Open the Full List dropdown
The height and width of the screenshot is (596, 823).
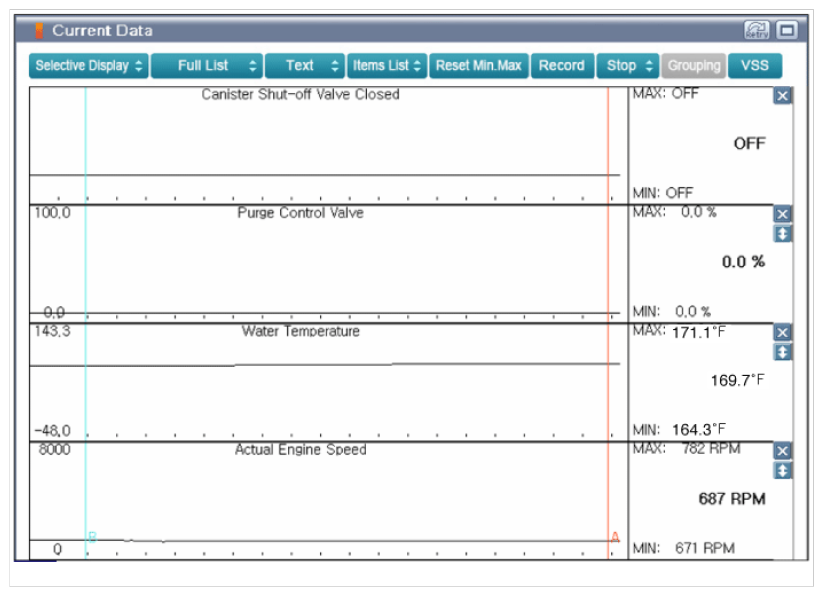tap(207, 66)
